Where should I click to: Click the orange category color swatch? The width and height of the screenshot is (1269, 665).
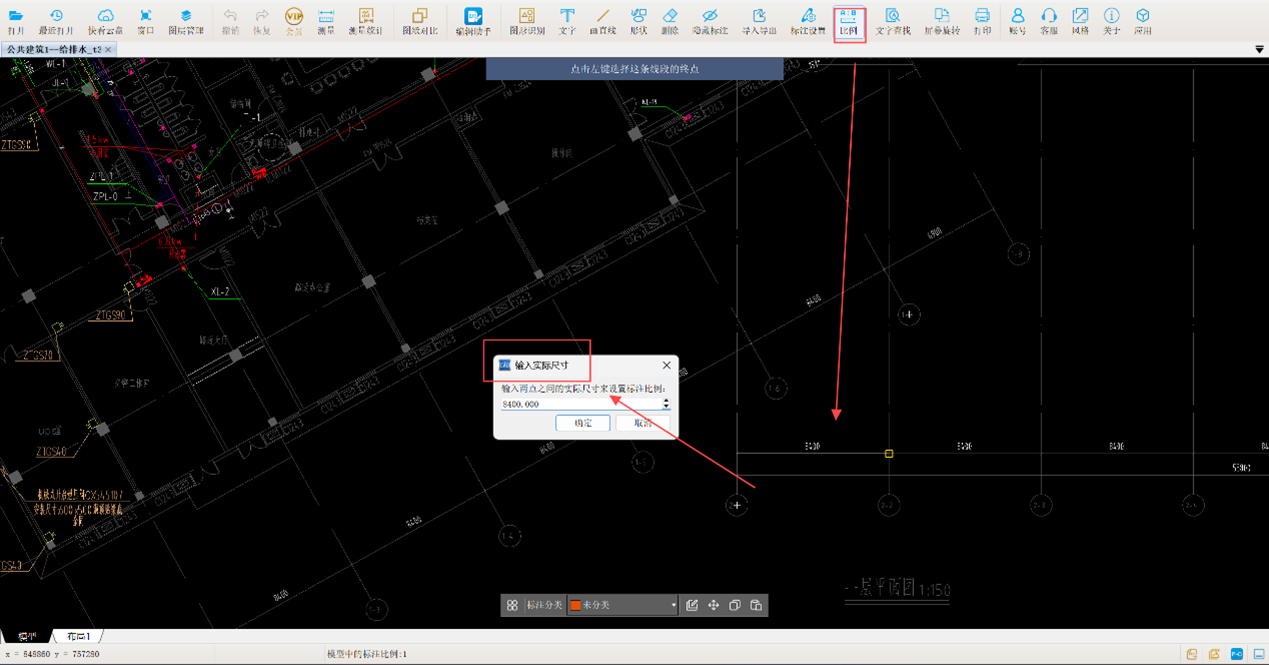(x=576, y=605)
